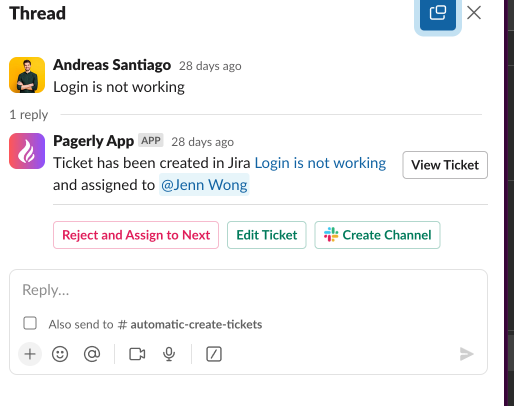Open the @Jenn Wong mention

coord(204,185)
